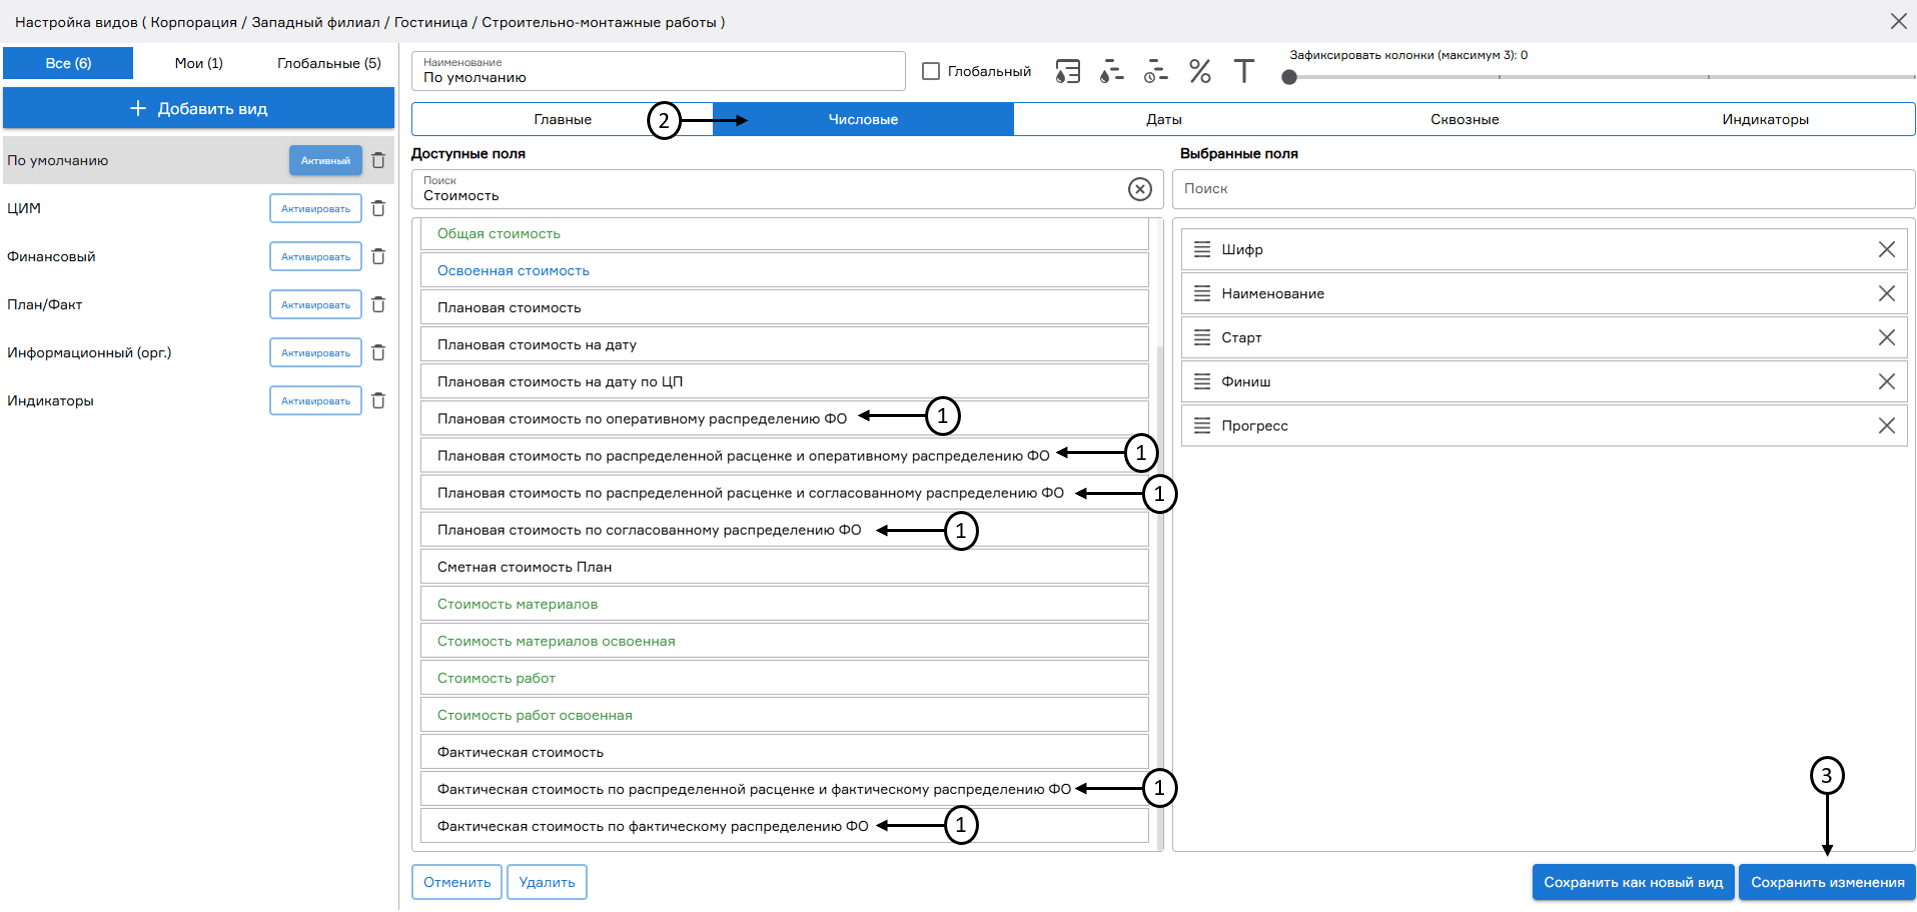Delete the Индикаторы view with trash icon
The image size is (1917, 912).
[378, 401]
